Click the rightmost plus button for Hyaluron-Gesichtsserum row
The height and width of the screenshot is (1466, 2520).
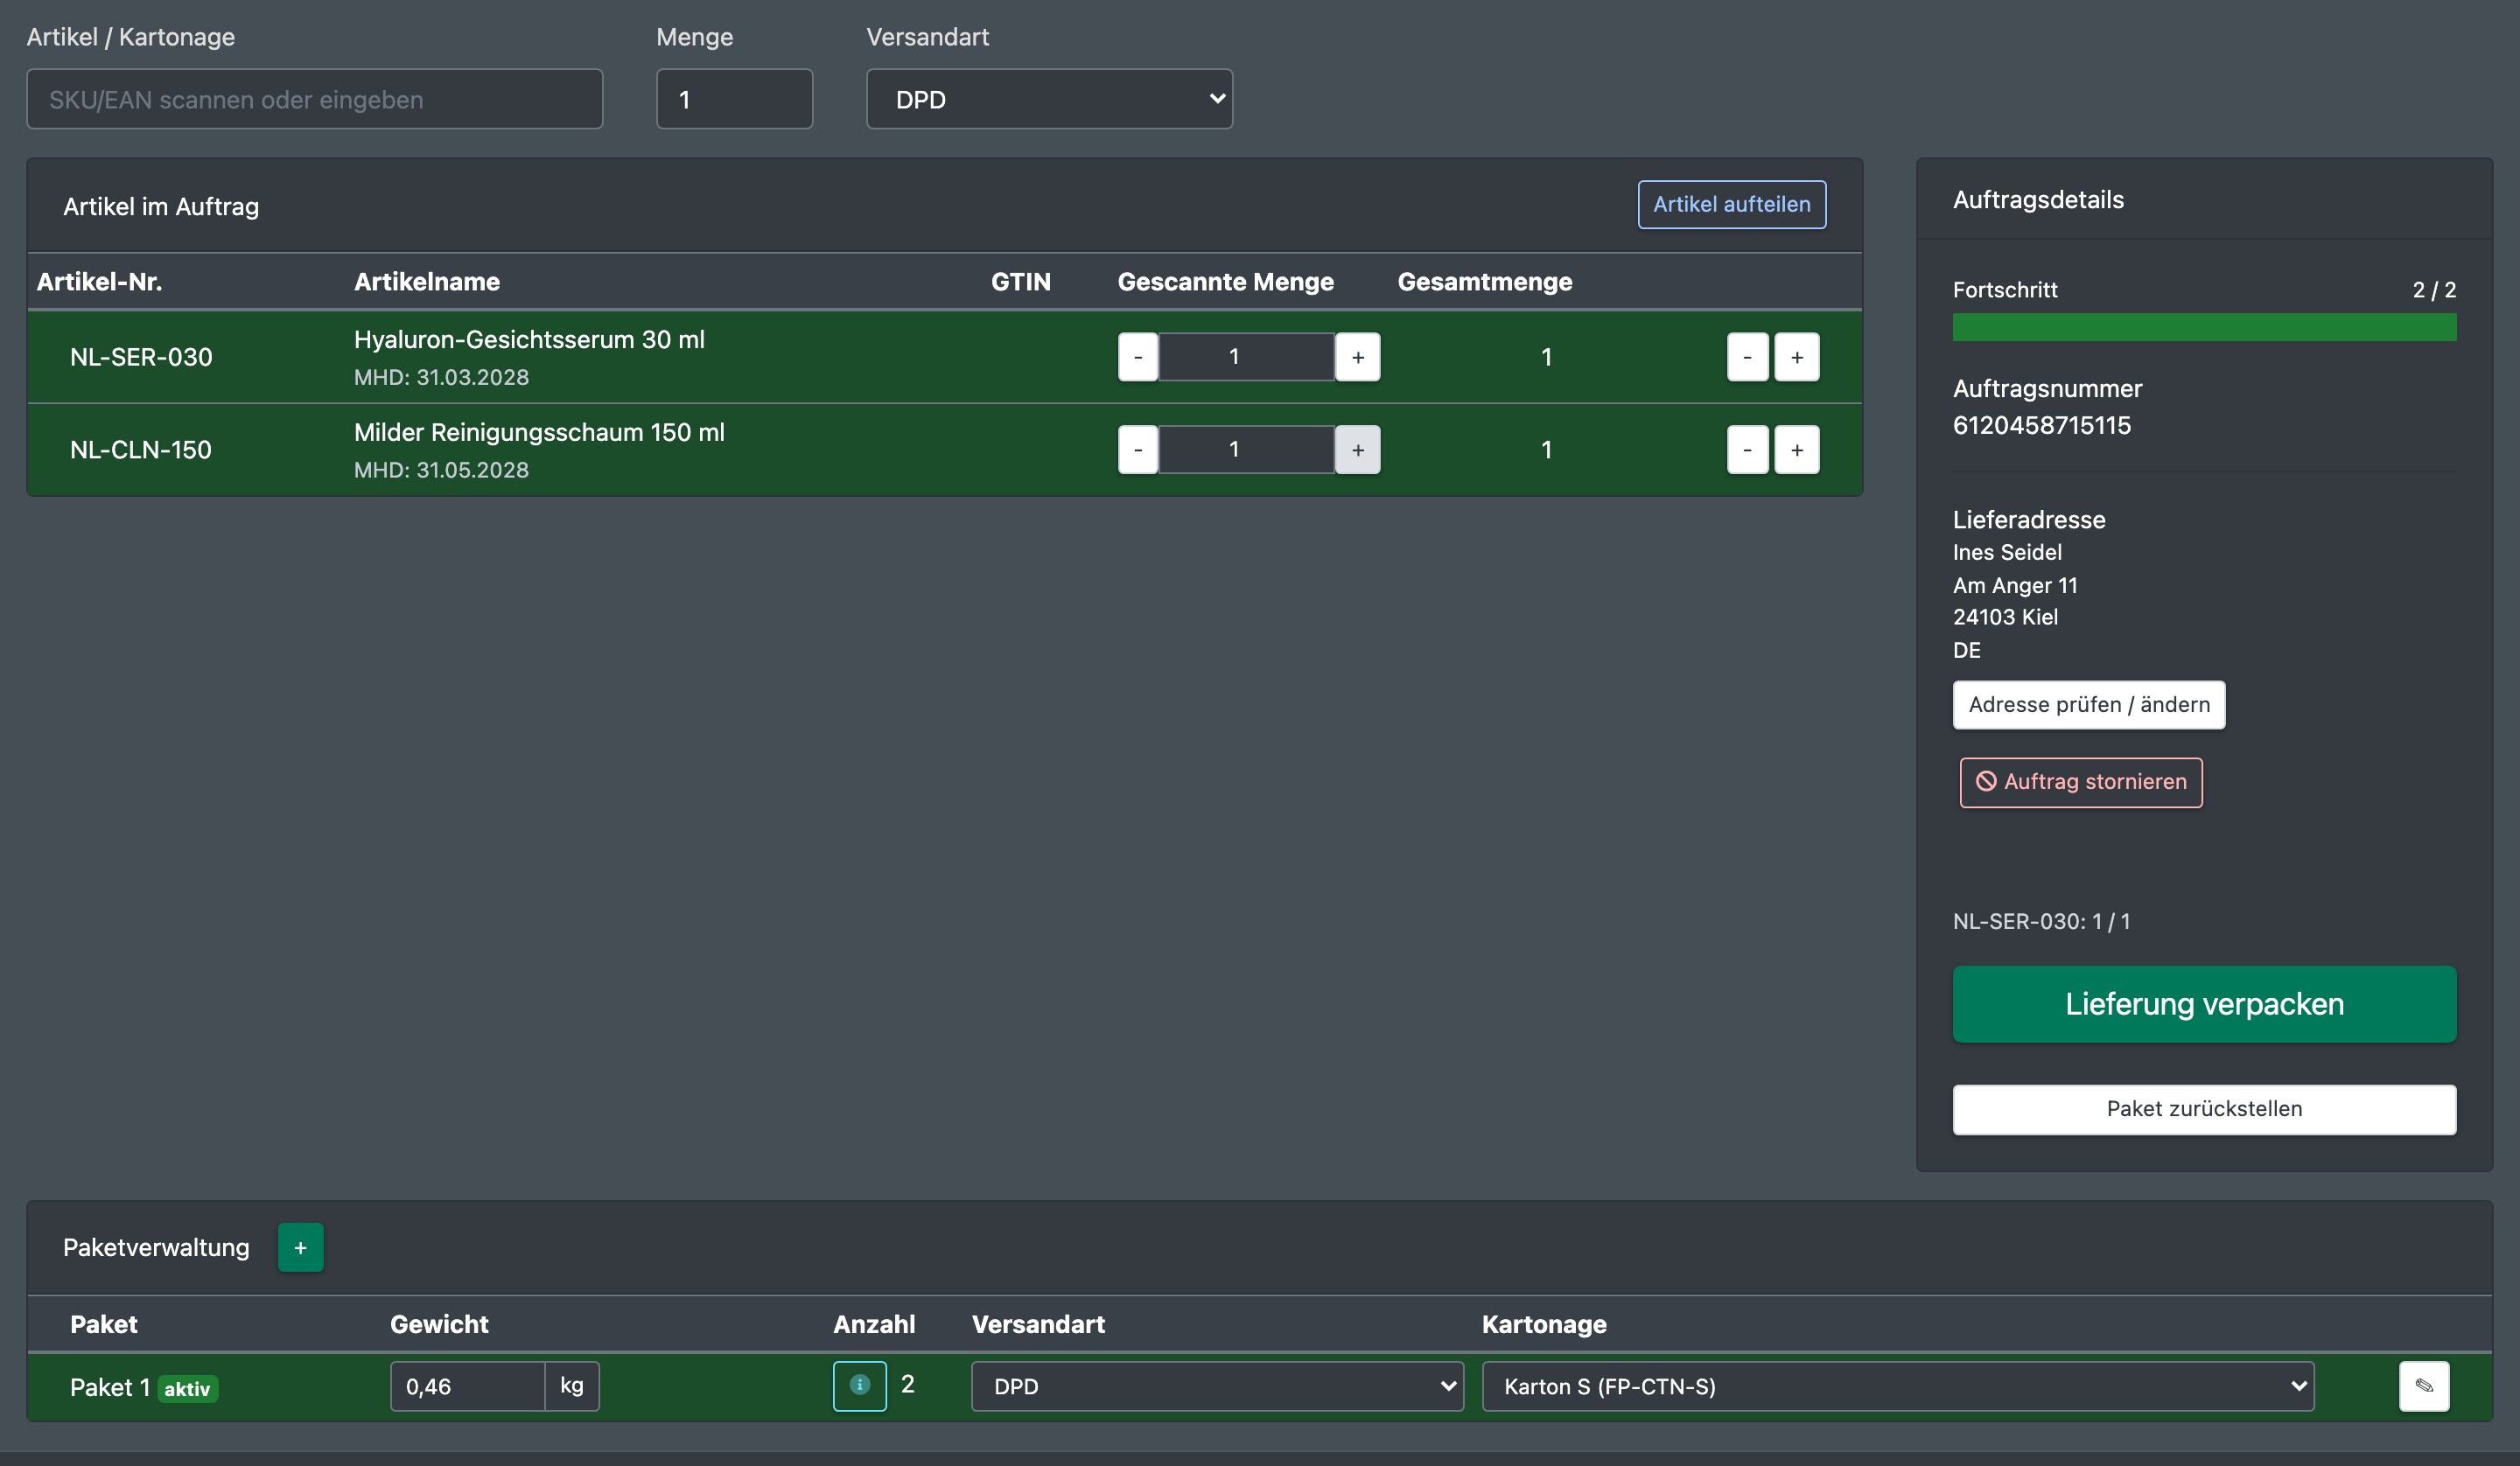point(1797,357)
